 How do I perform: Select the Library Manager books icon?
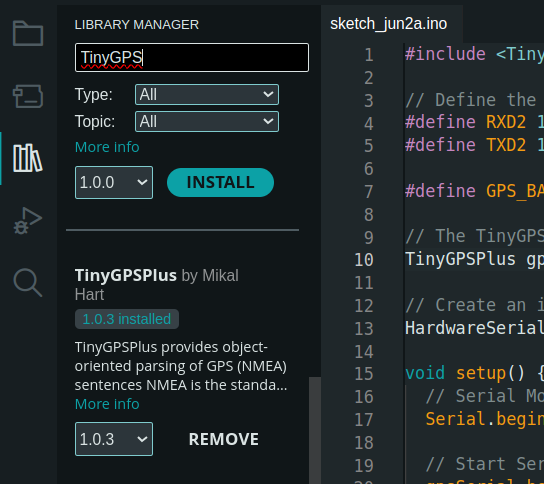pos(28,158)
